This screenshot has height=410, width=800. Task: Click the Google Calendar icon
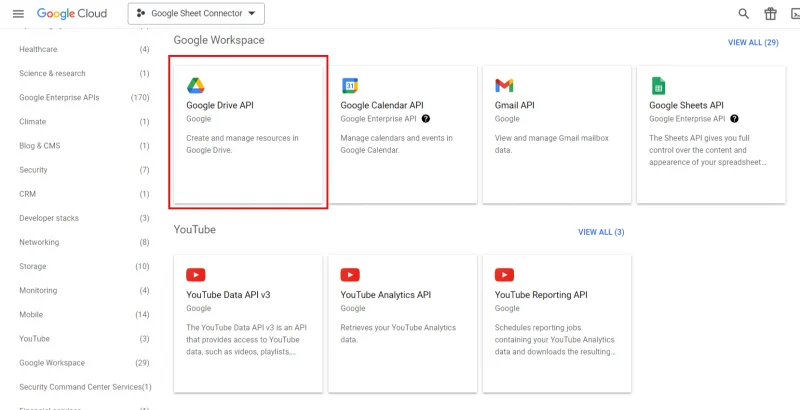(x=350, y=86)
